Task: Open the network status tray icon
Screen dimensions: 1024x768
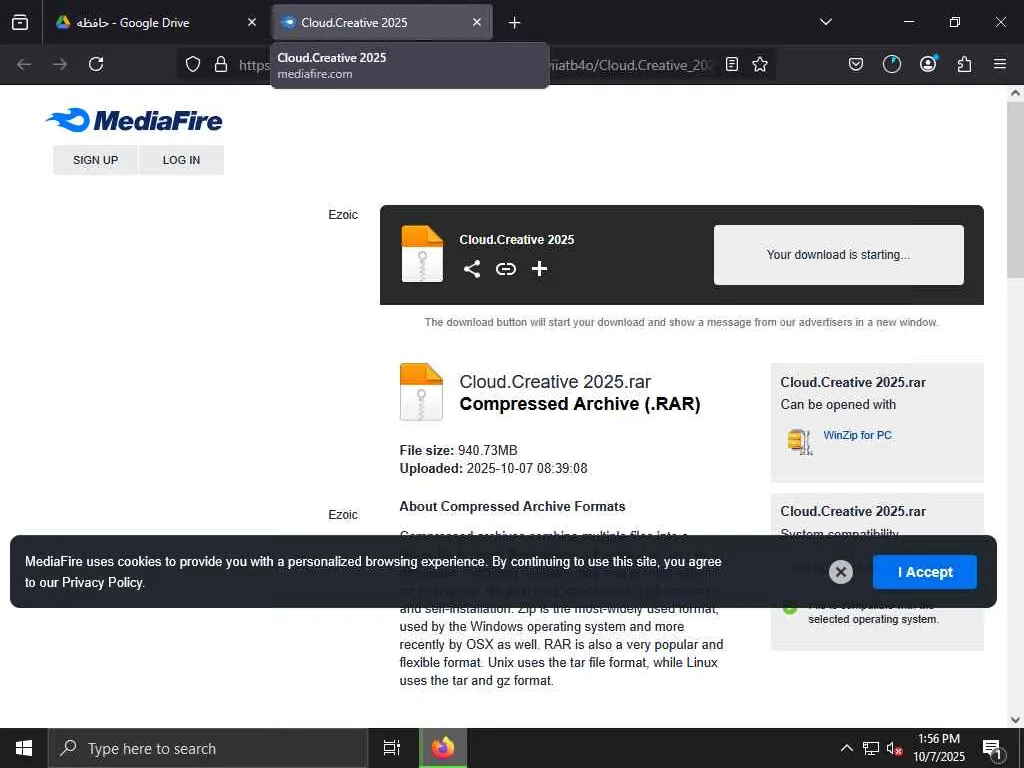Action: pos(871,748)
